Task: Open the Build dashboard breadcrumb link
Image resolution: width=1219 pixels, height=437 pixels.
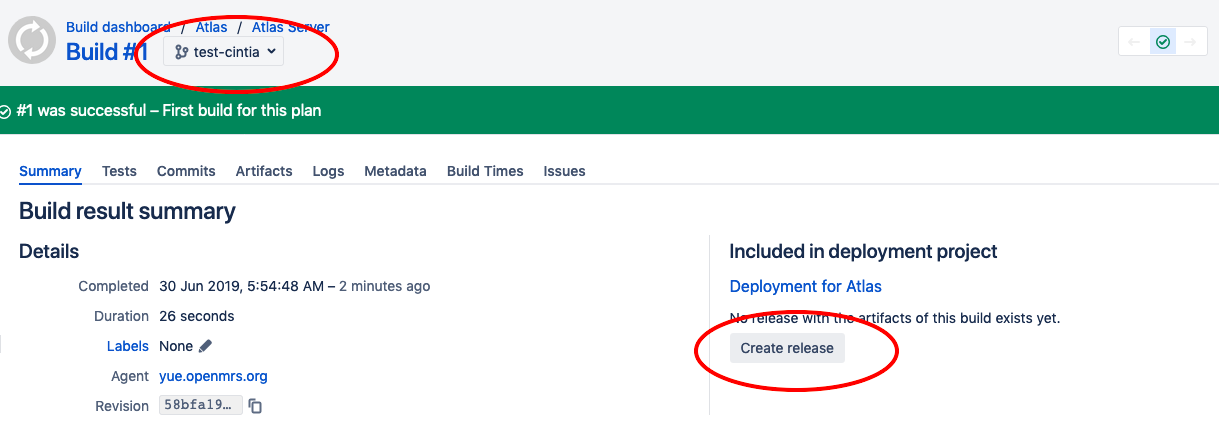Action: coord(118,27)
